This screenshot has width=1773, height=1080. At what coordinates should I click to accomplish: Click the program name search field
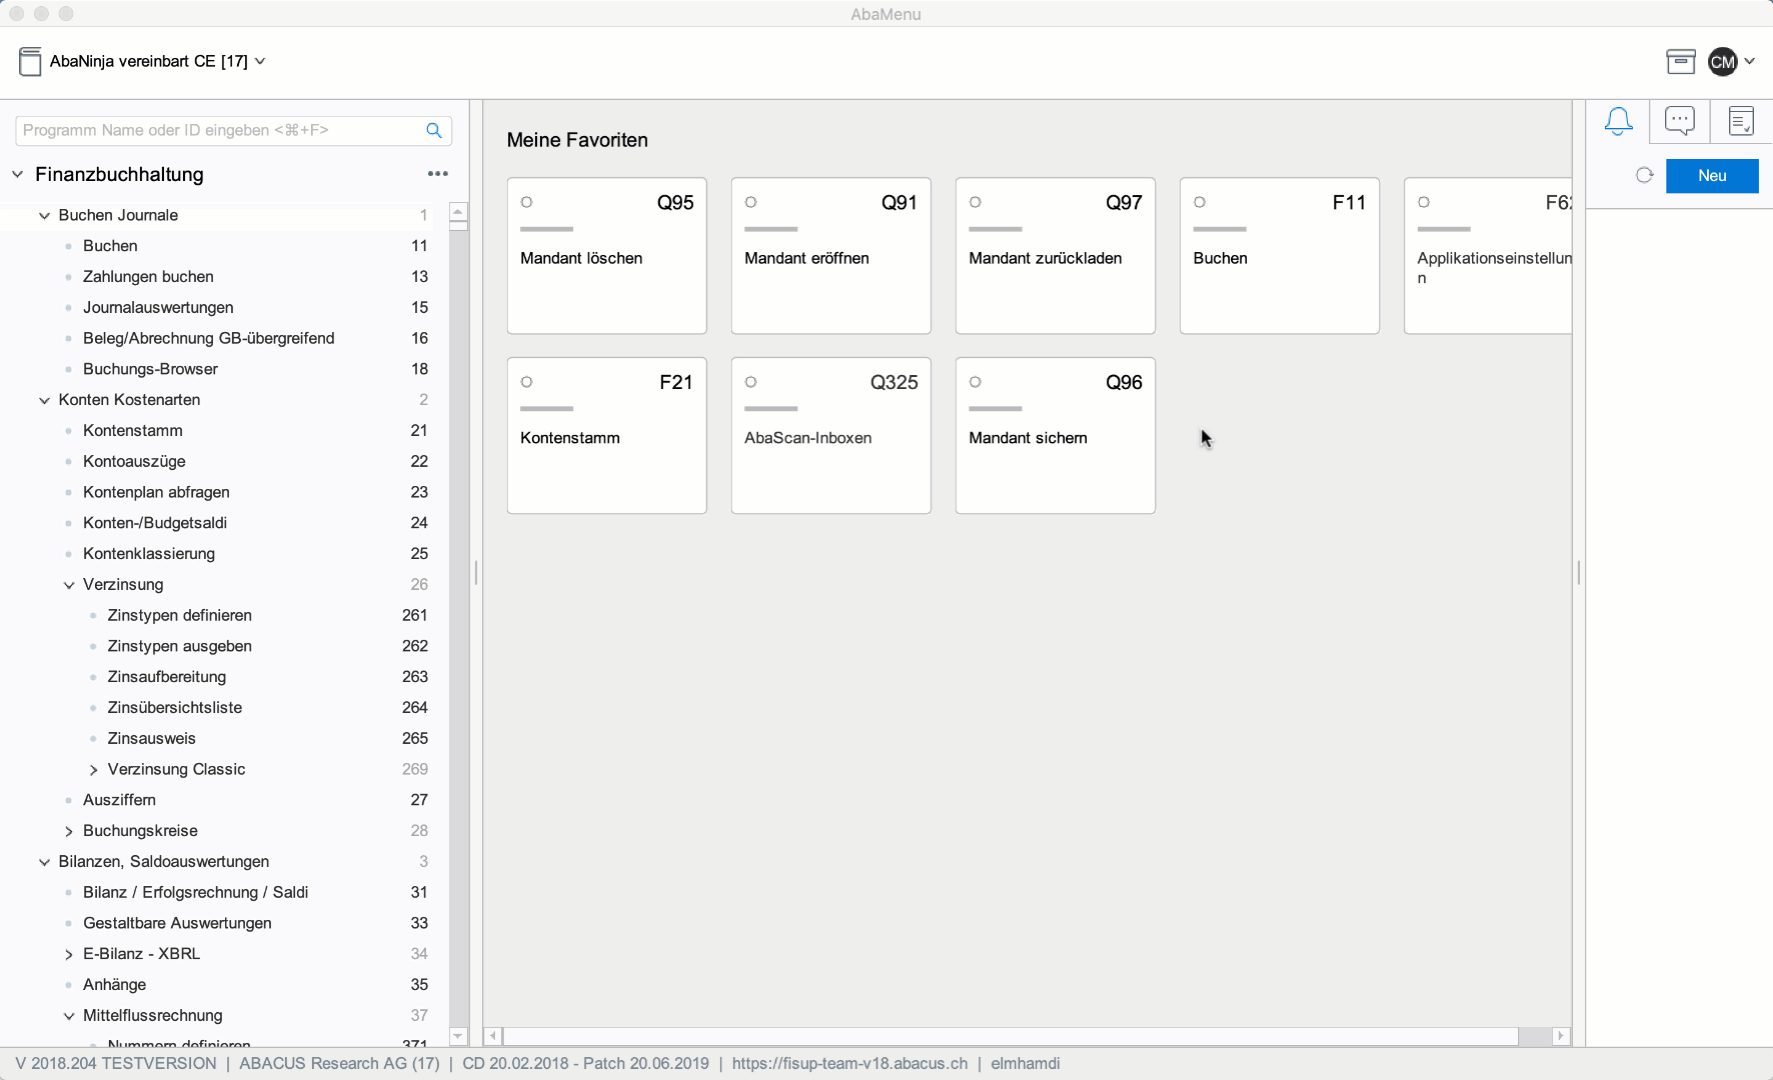218,130
